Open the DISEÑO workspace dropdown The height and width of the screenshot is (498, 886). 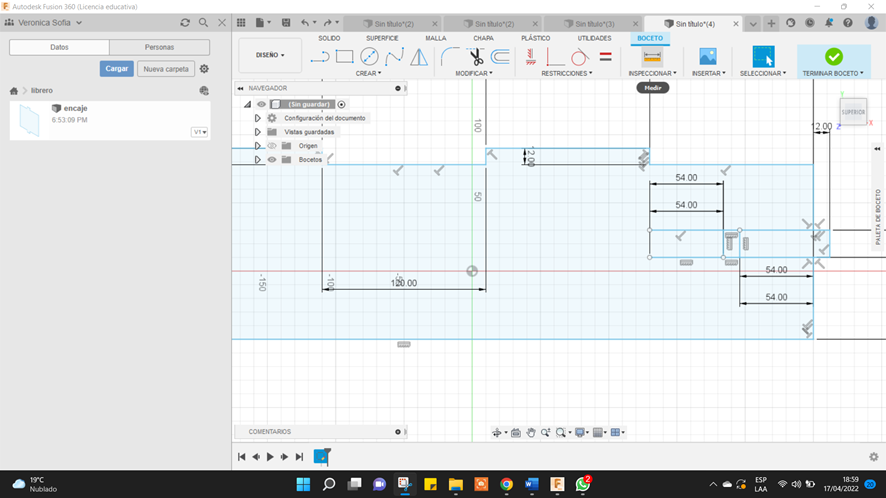[x=270, y=55]
